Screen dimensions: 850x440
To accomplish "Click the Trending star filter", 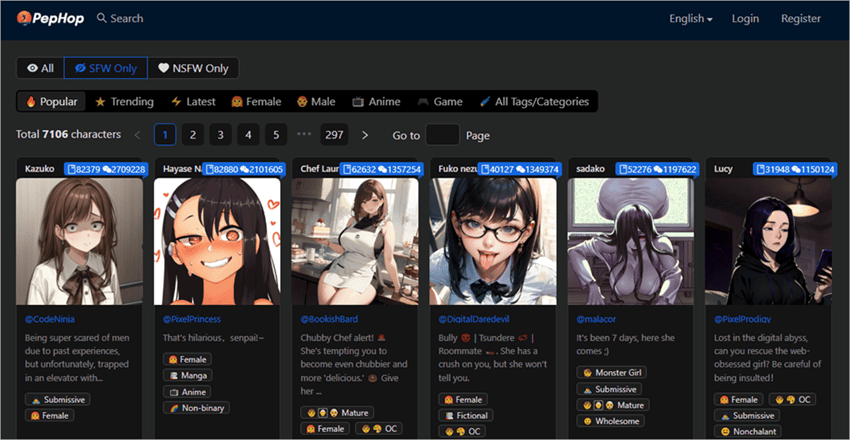I will coord(124,102).
